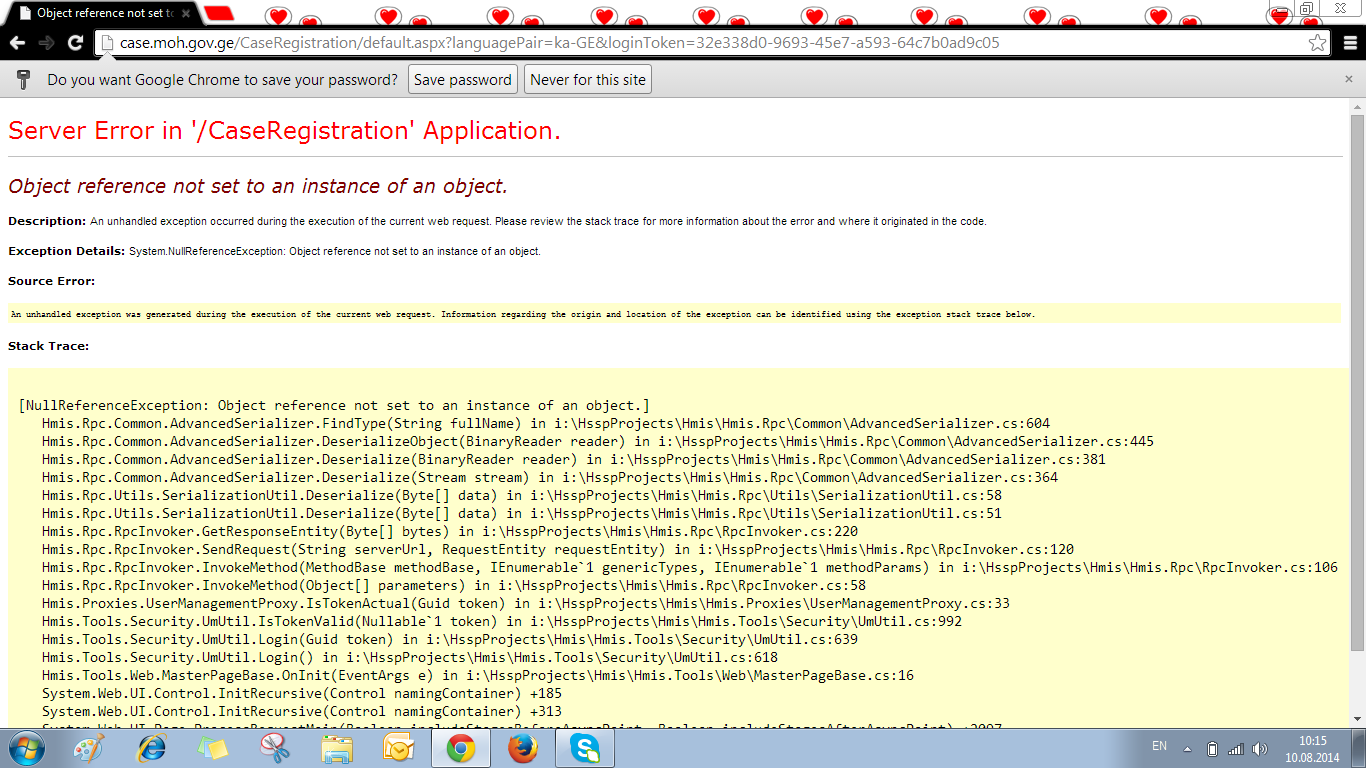Viewport: 1366px width, 768px height.
Task: Click Never for this site button
Action: click(x=588, y=80)
